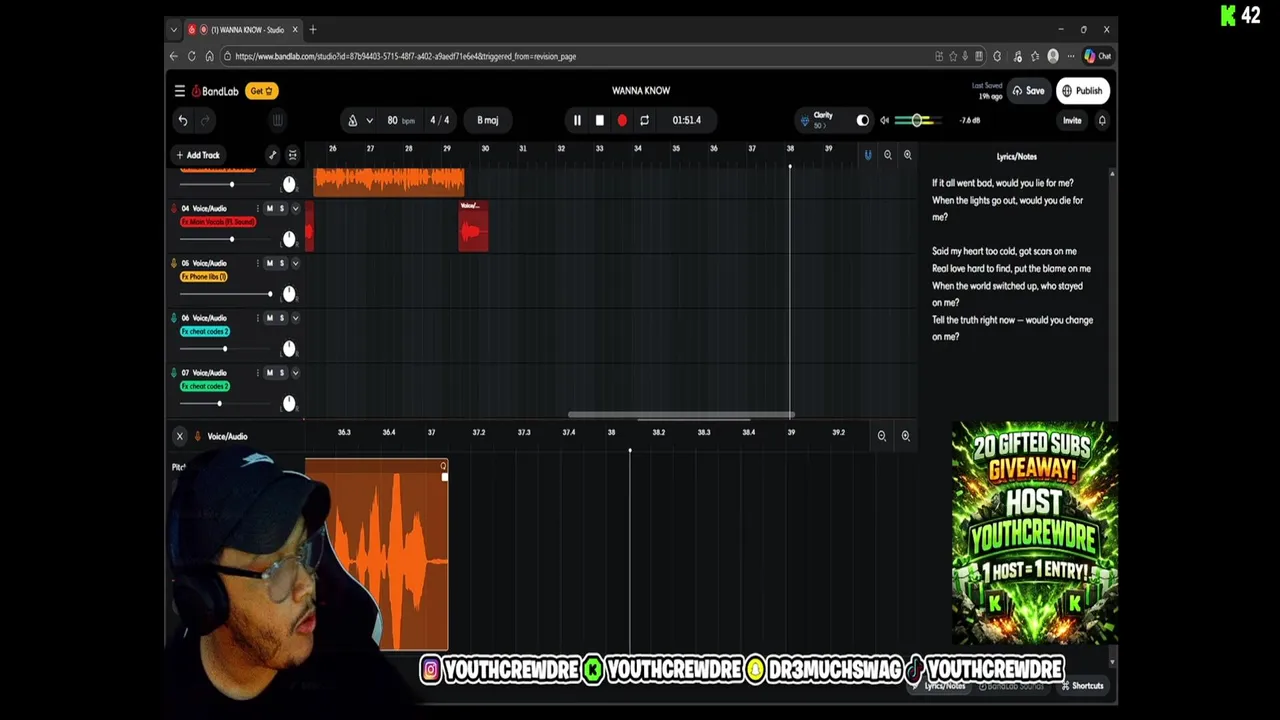Click the browser address bar URL

pos(405,57)
